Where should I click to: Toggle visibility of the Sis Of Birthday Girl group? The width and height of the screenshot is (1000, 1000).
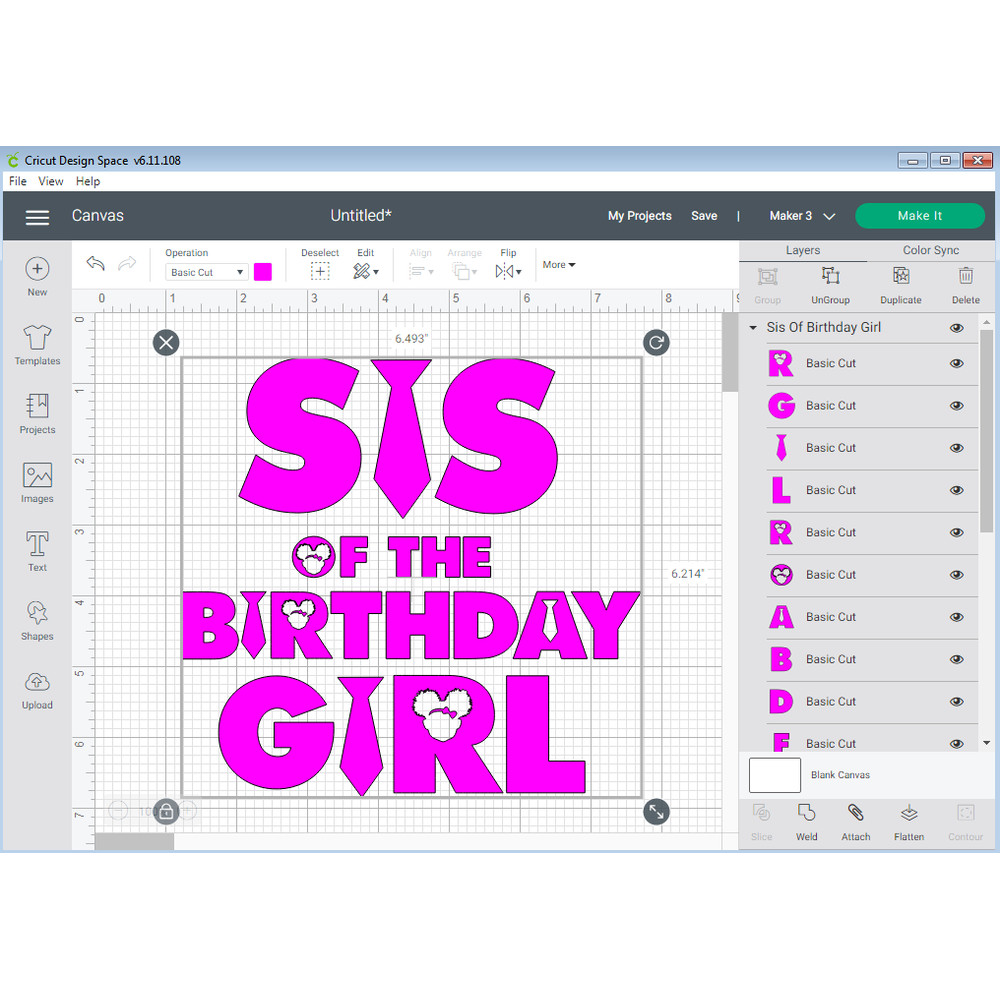pos(956,327)
